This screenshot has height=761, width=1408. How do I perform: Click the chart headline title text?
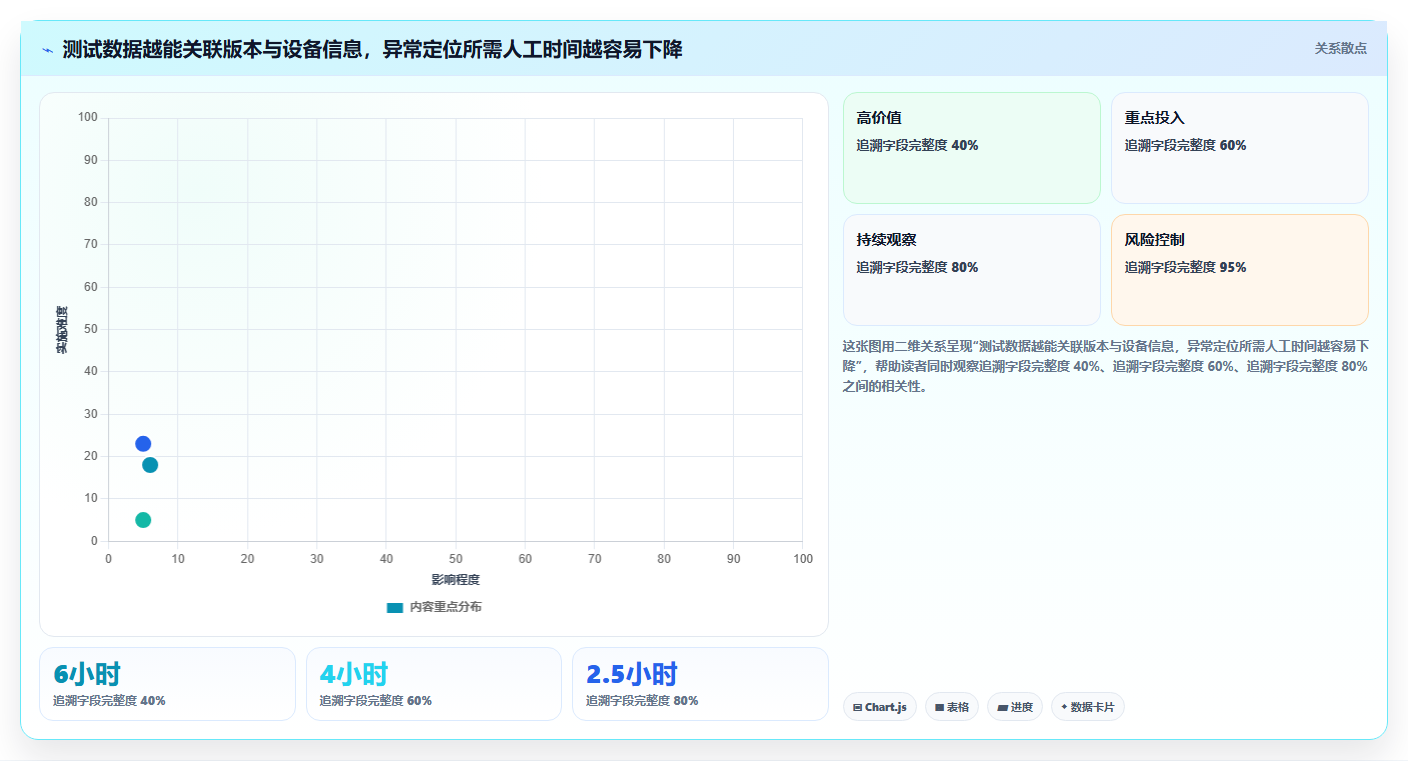[372, 49]
